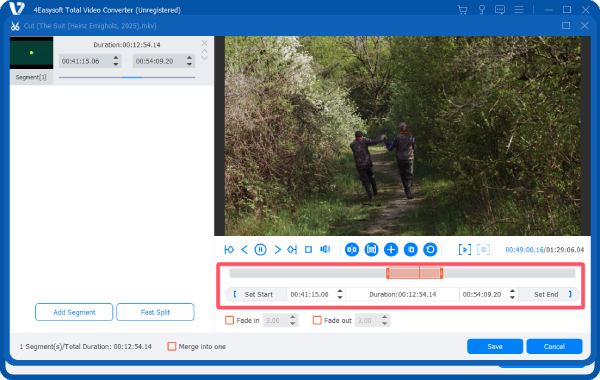600x380 pixels.
Task: Maximize the Cut dialog window
Action: [x=566, y=26]
